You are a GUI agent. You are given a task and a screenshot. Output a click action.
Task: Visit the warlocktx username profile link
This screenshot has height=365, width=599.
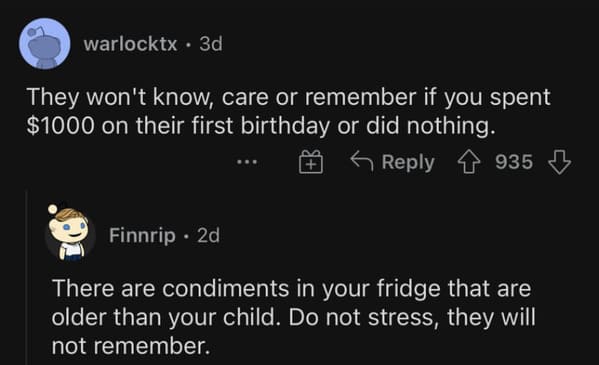[131, 44]
